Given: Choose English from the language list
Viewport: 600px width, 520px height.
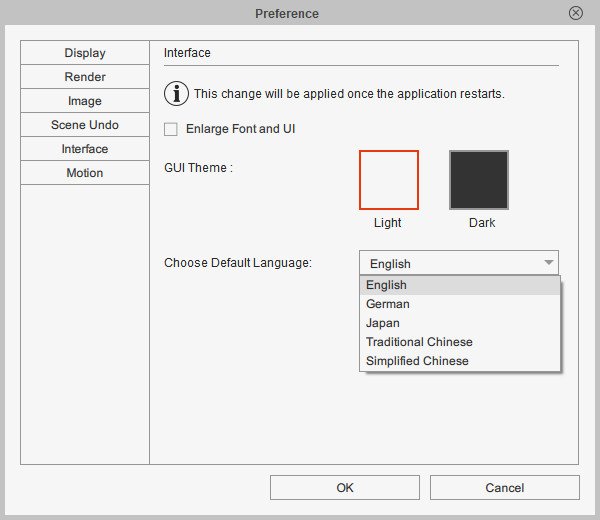Looking at the screenshot, I should coord(386,285).
